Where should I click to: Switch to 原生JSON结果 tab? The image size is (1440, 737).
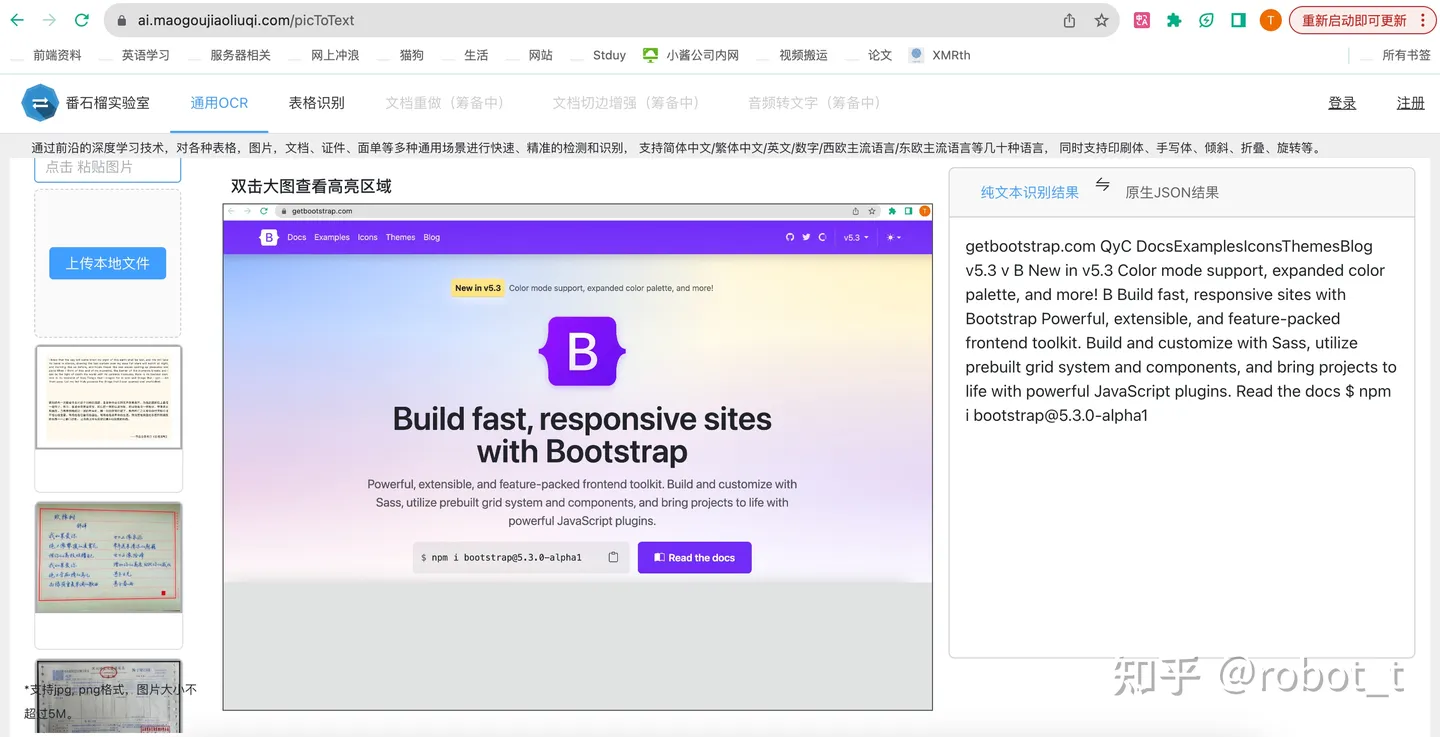(x=1172, y=192)
